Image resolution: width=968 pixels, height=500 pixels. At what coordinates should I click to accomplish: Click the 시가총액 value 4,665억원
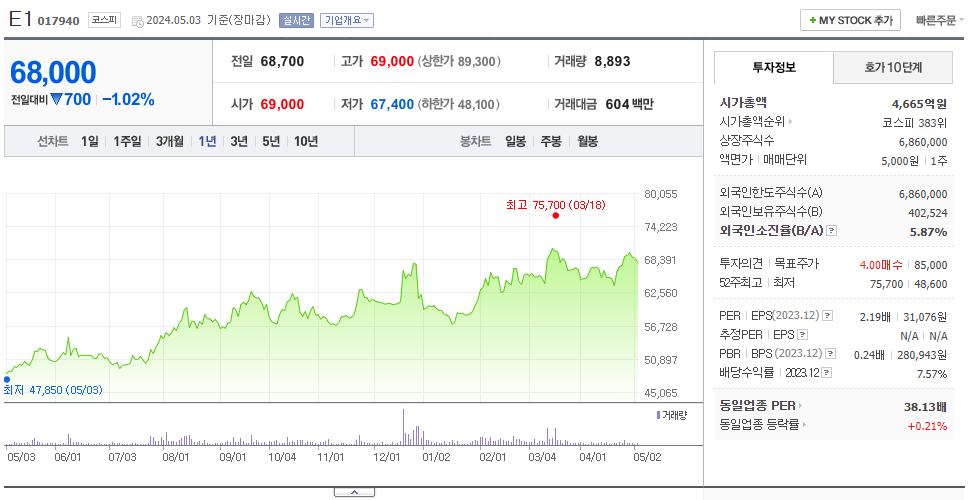click(919, 104)
